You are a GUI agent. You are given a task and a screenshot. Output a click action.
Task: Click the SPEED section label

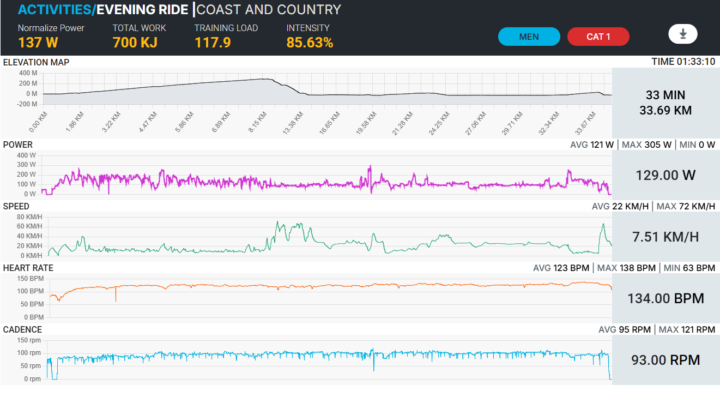[x=16, y=207]
